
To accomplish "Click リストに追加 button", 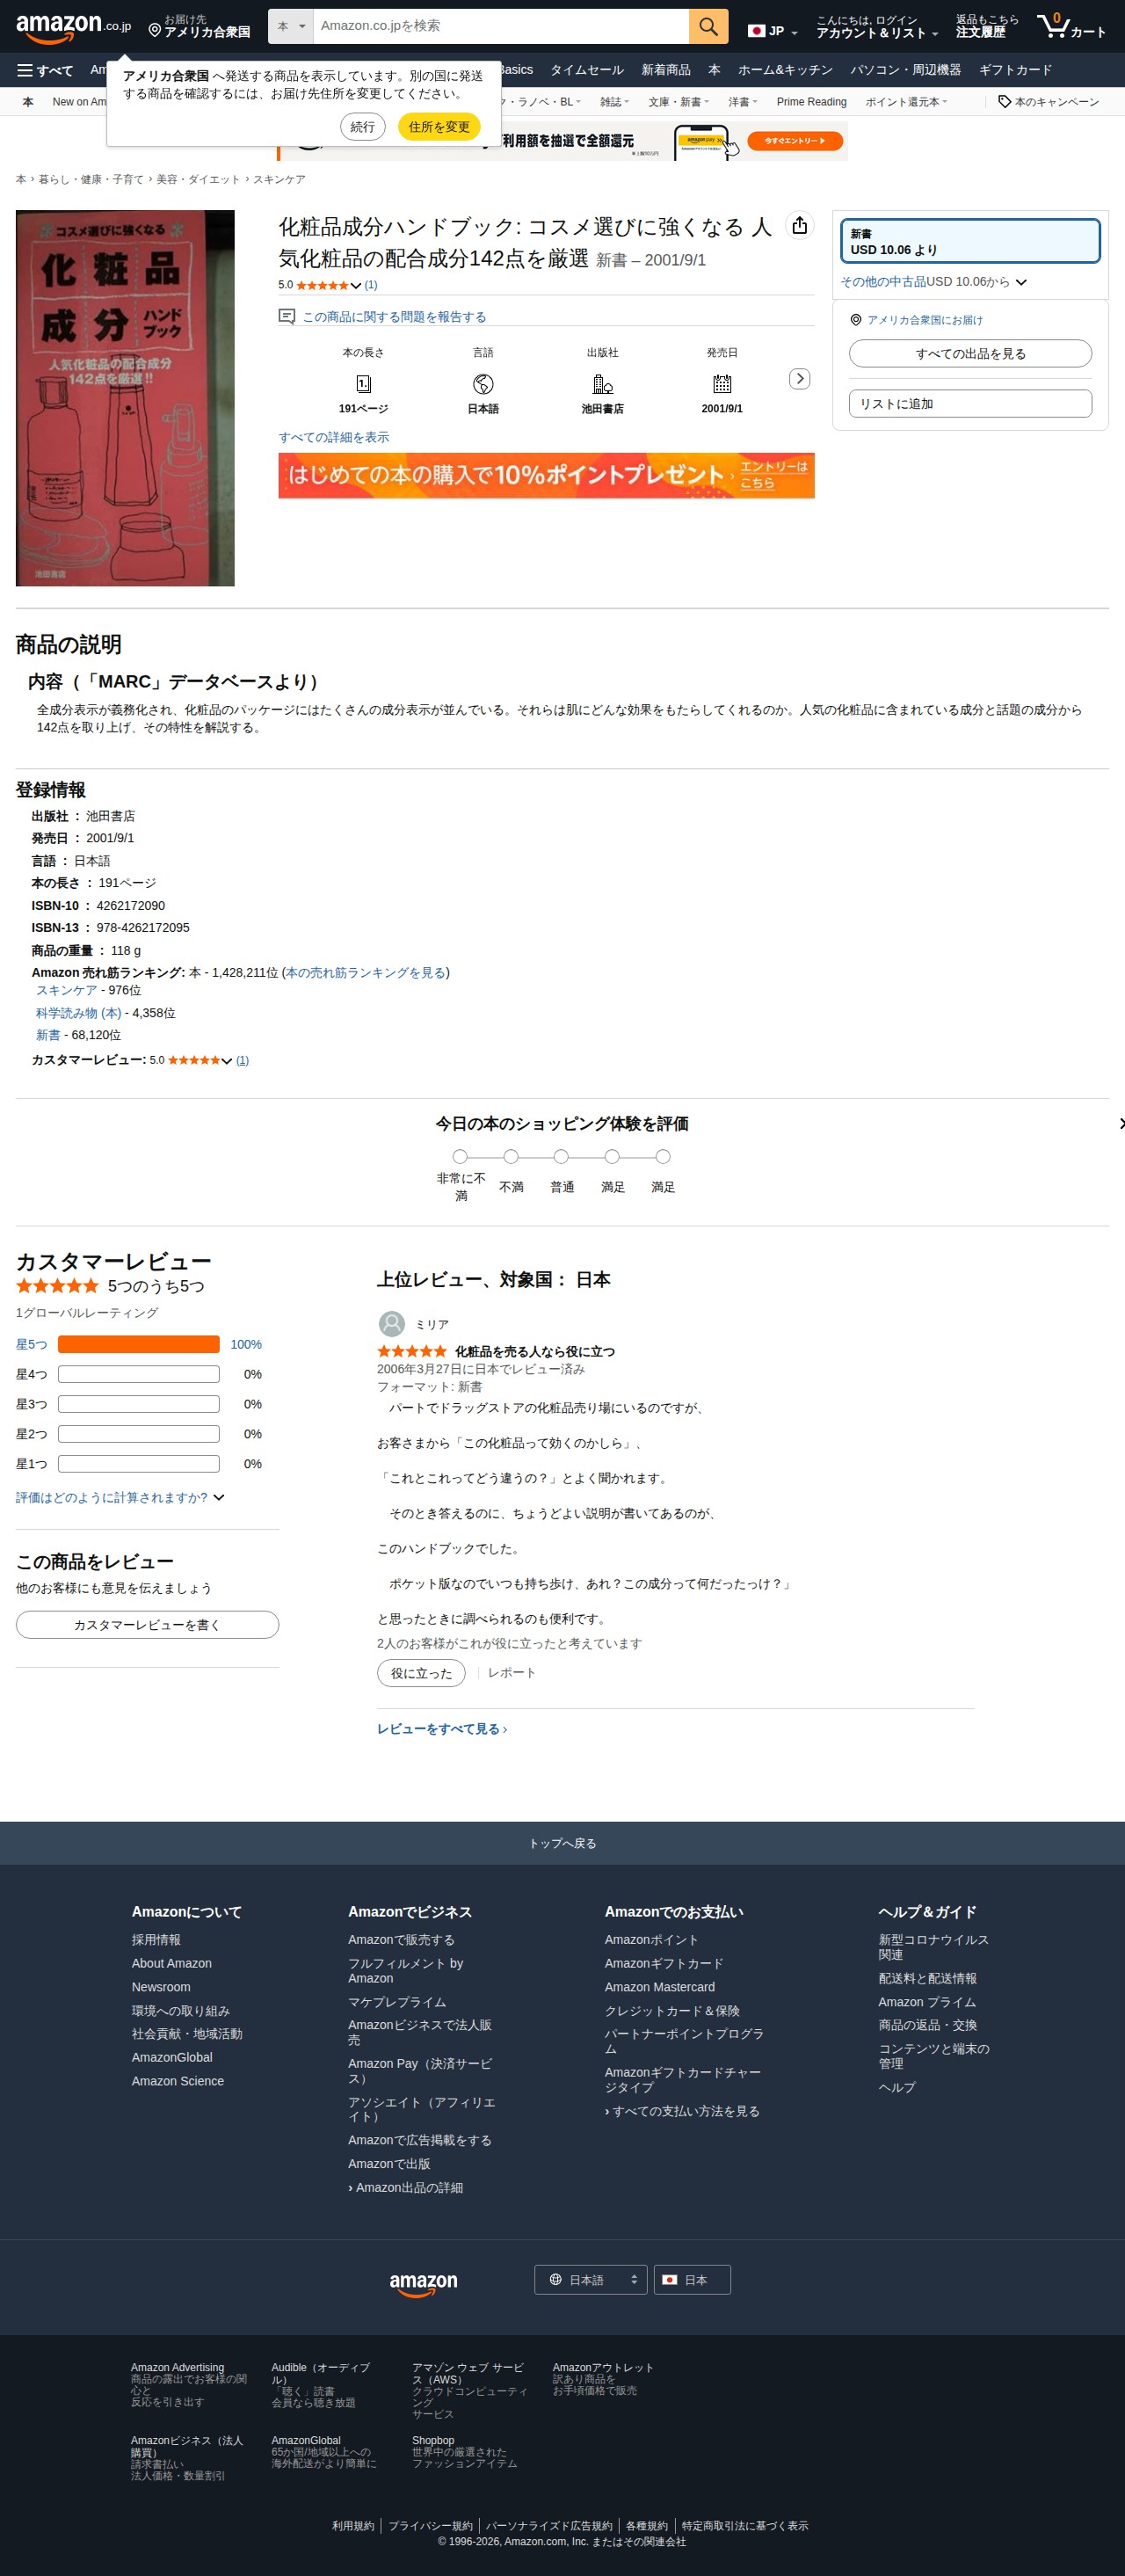I will [x=970, y=404].
